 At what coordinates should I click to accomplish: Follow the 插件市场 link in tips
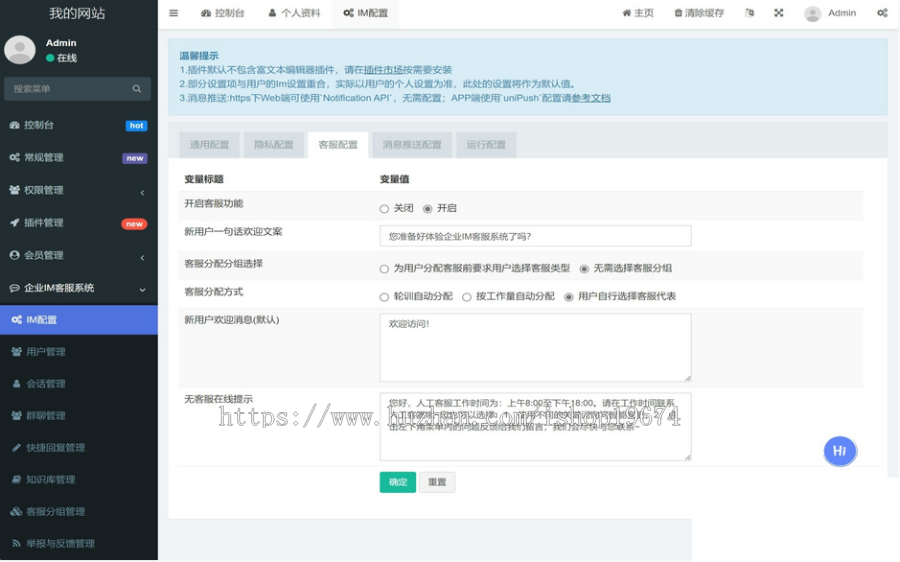[383, 70]
